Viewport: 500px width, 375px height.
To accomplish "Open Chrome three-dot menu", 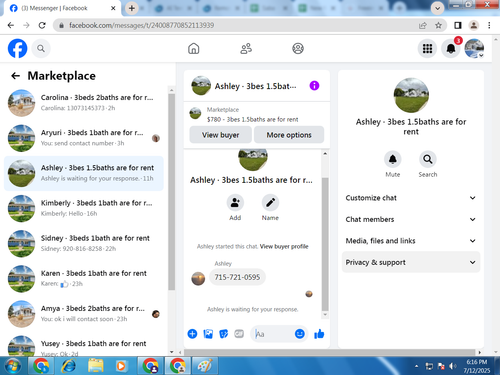I will [x=489, y=25].
